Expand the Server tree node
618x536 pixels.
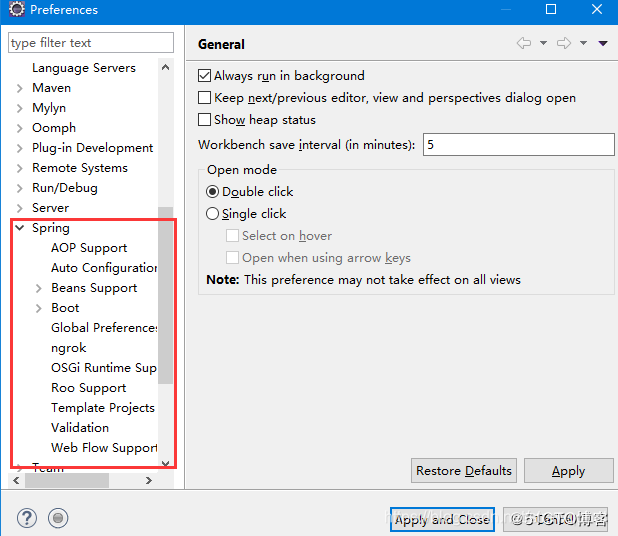click(20, 208)
